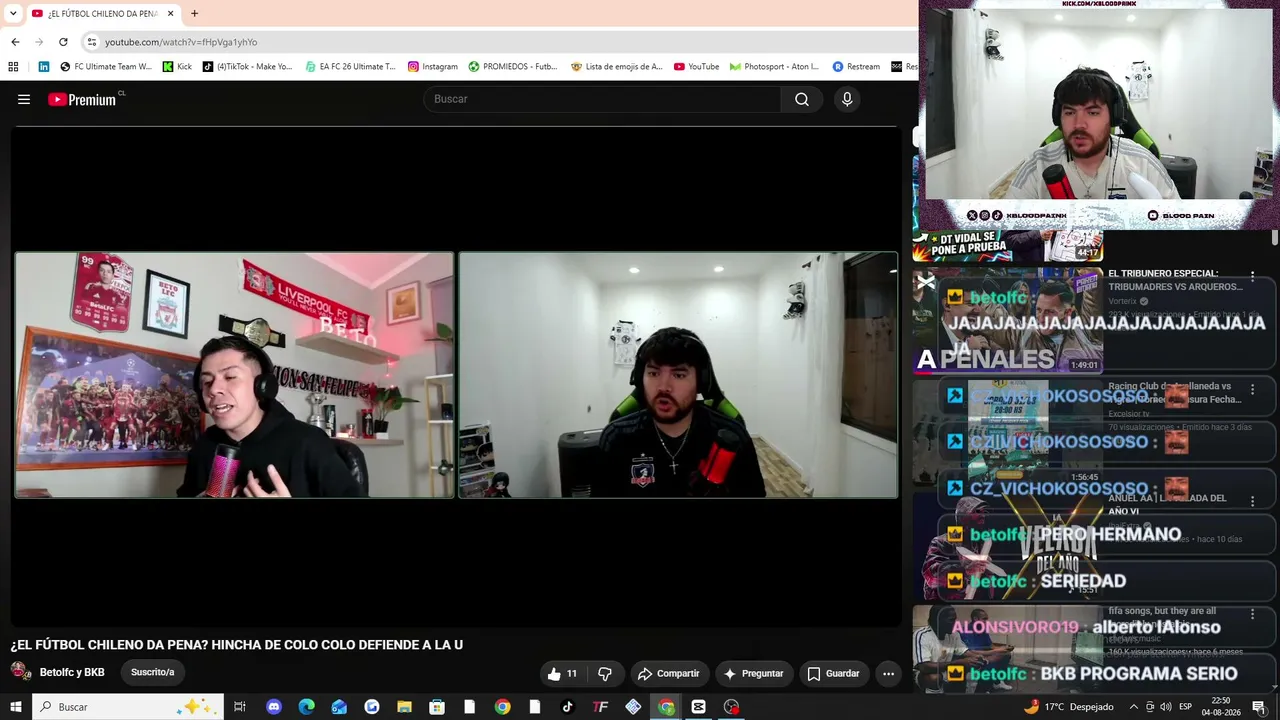This screenshot has height=720, width=1280.
Task: Open the YouTube guide hamburger menu
Action: pos(24,99)
